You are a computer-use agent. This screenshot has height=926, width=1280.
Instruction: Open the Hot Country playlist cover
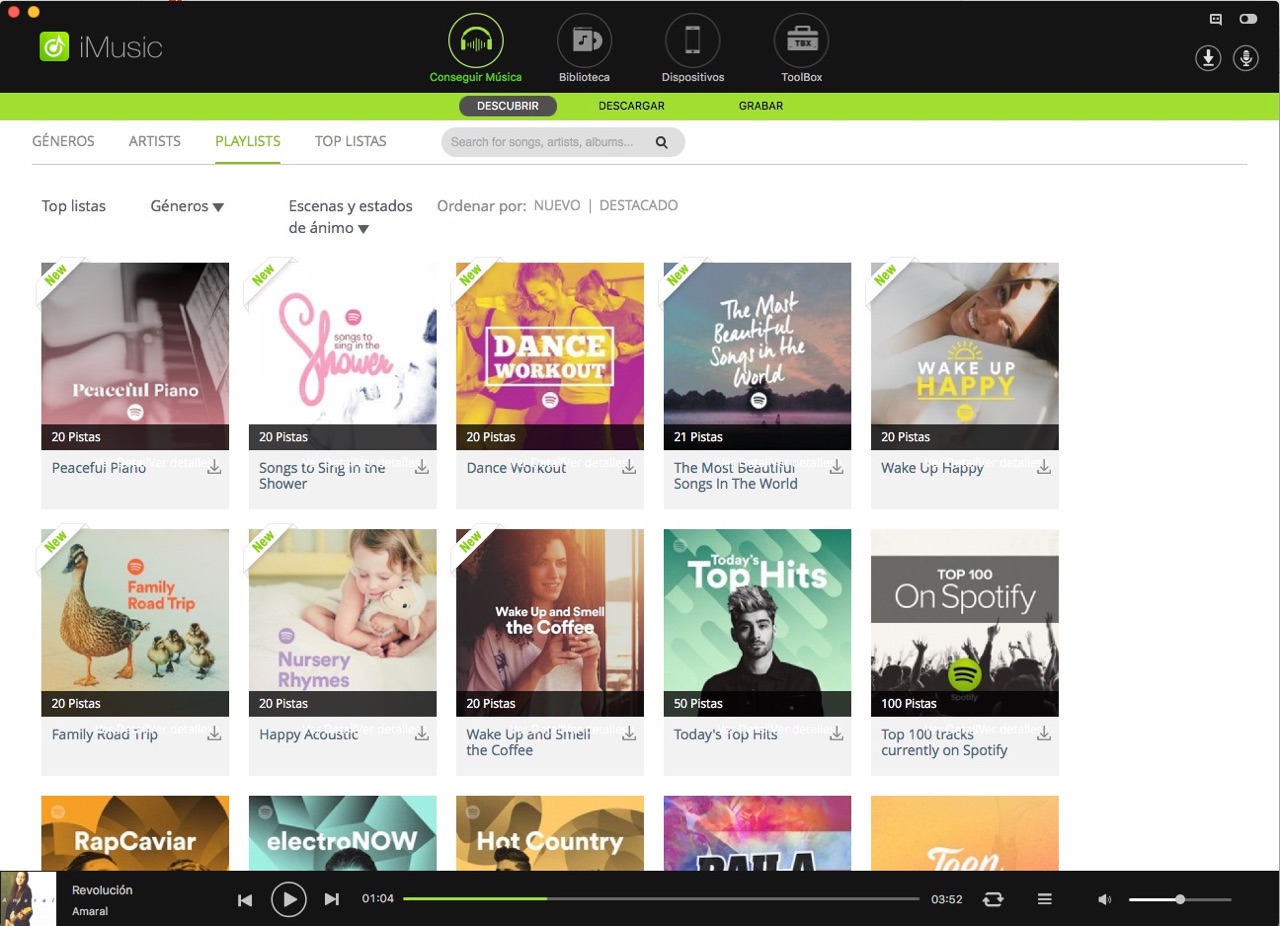point(550,833)
